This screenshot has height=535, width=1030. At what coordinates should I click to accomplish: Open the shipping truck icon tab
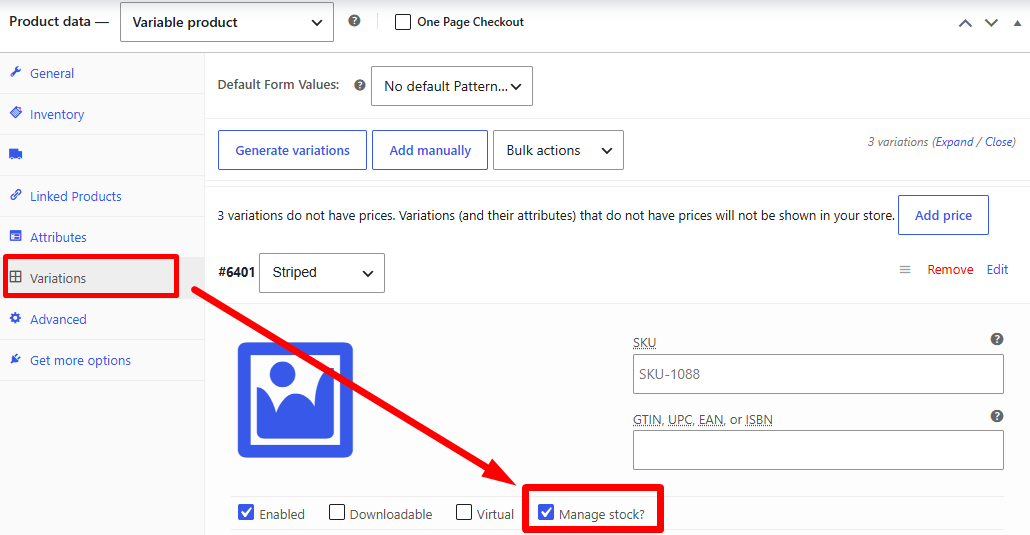16,154
